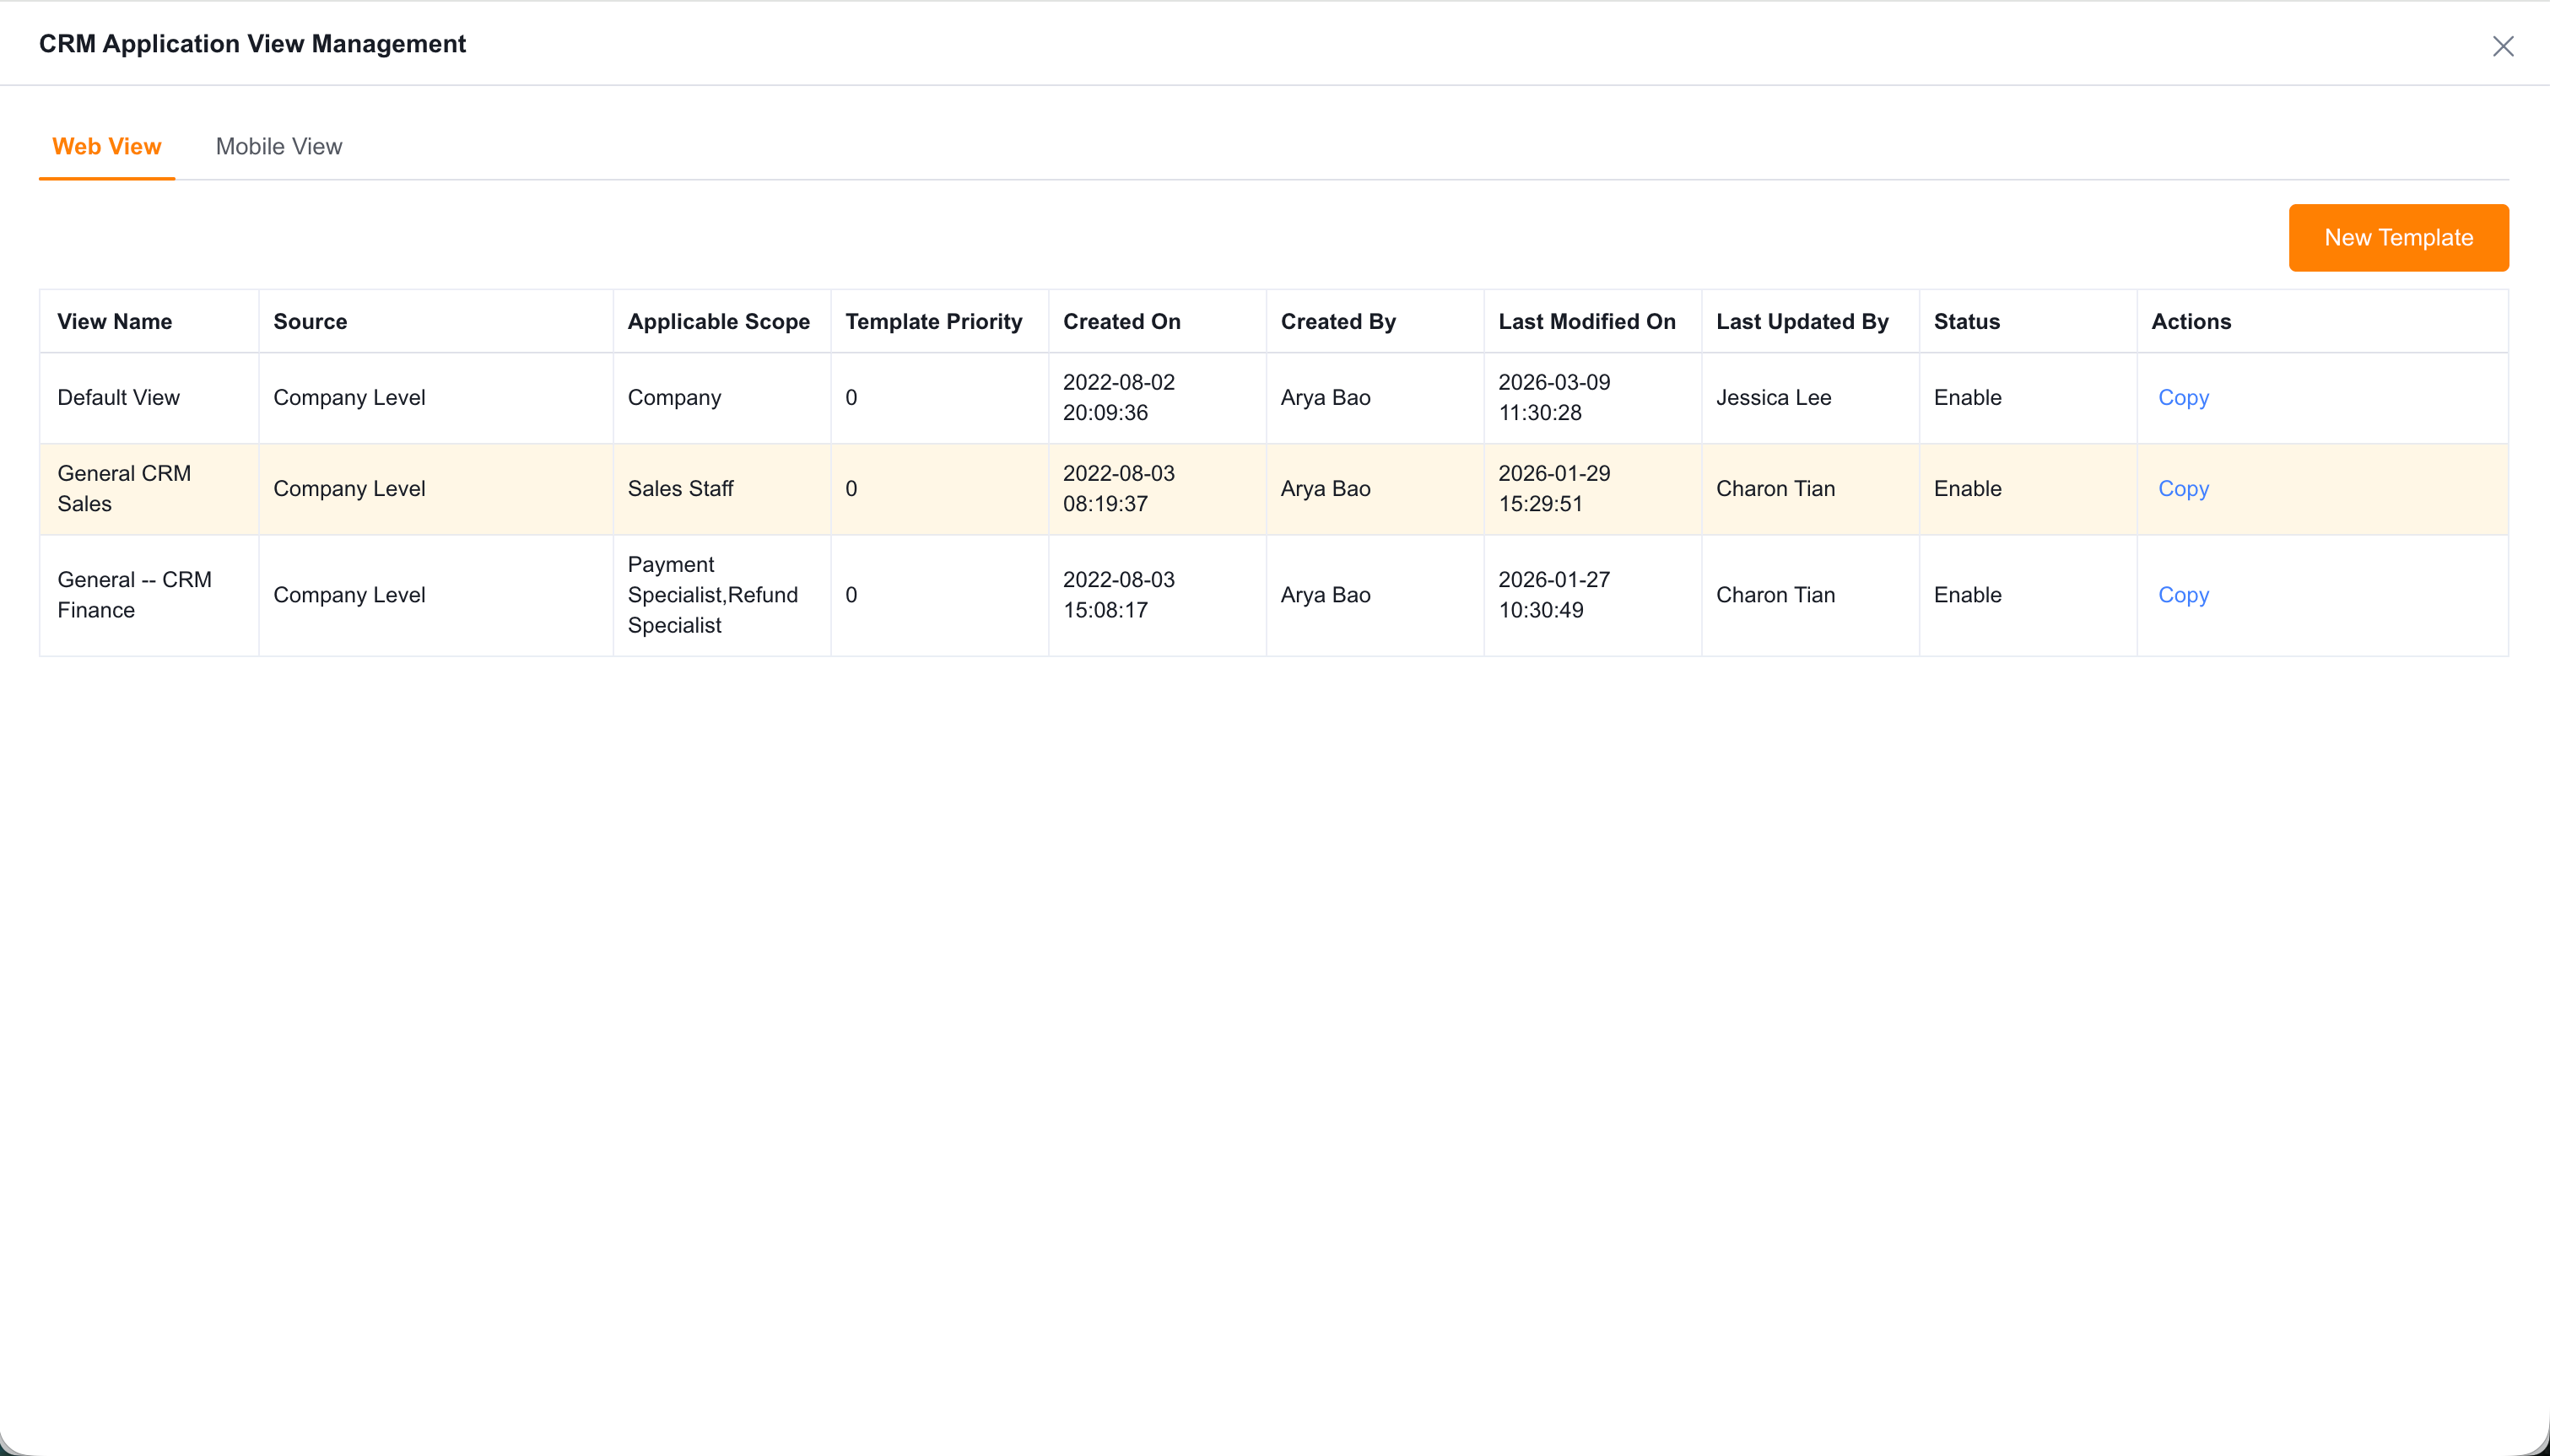Select the Default View name cell
The width and height of the screenshot is (2550, 1456).
pyautogui.click(x=149, y=398)
